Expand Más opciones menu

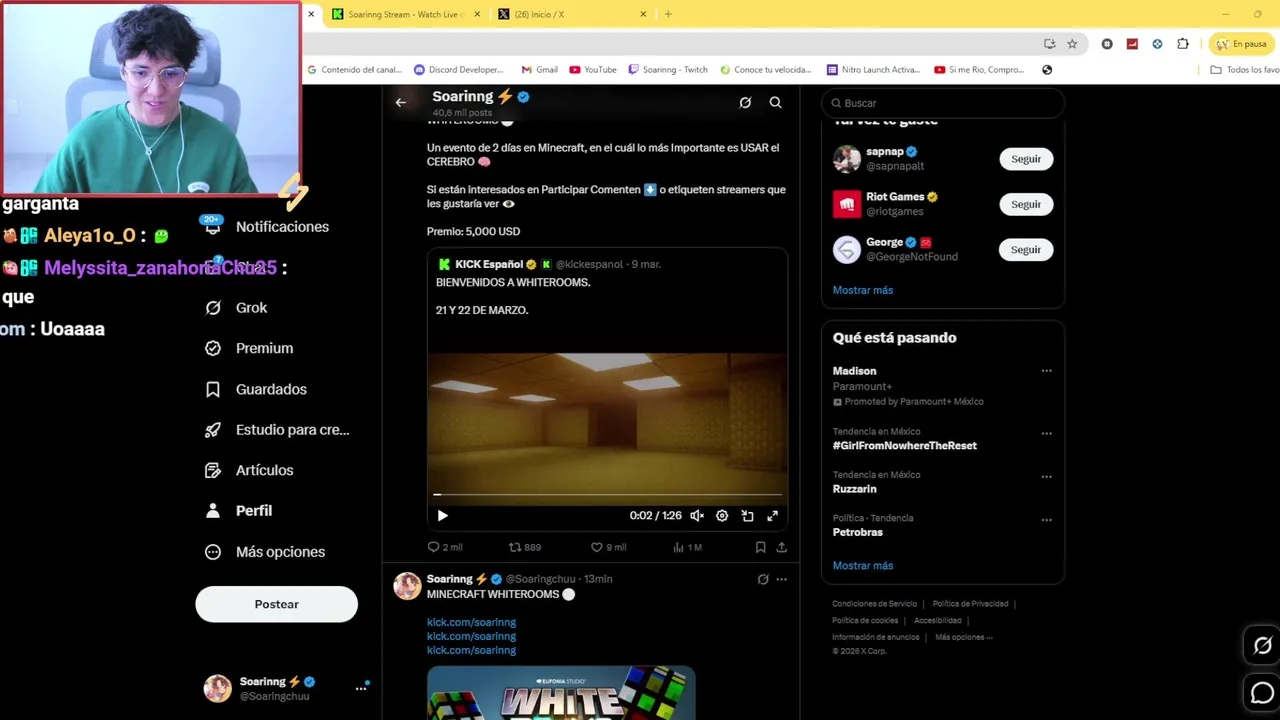click(x=265, y=552)
